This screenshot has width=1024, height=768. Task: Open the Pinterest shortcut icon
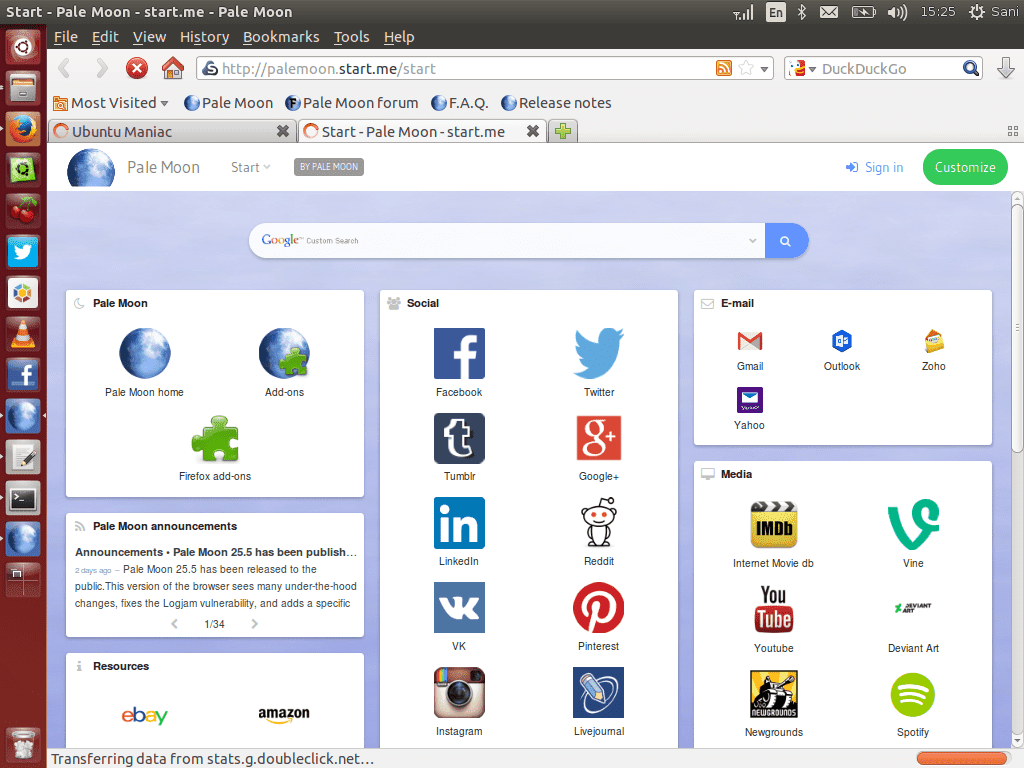[599, 607]
